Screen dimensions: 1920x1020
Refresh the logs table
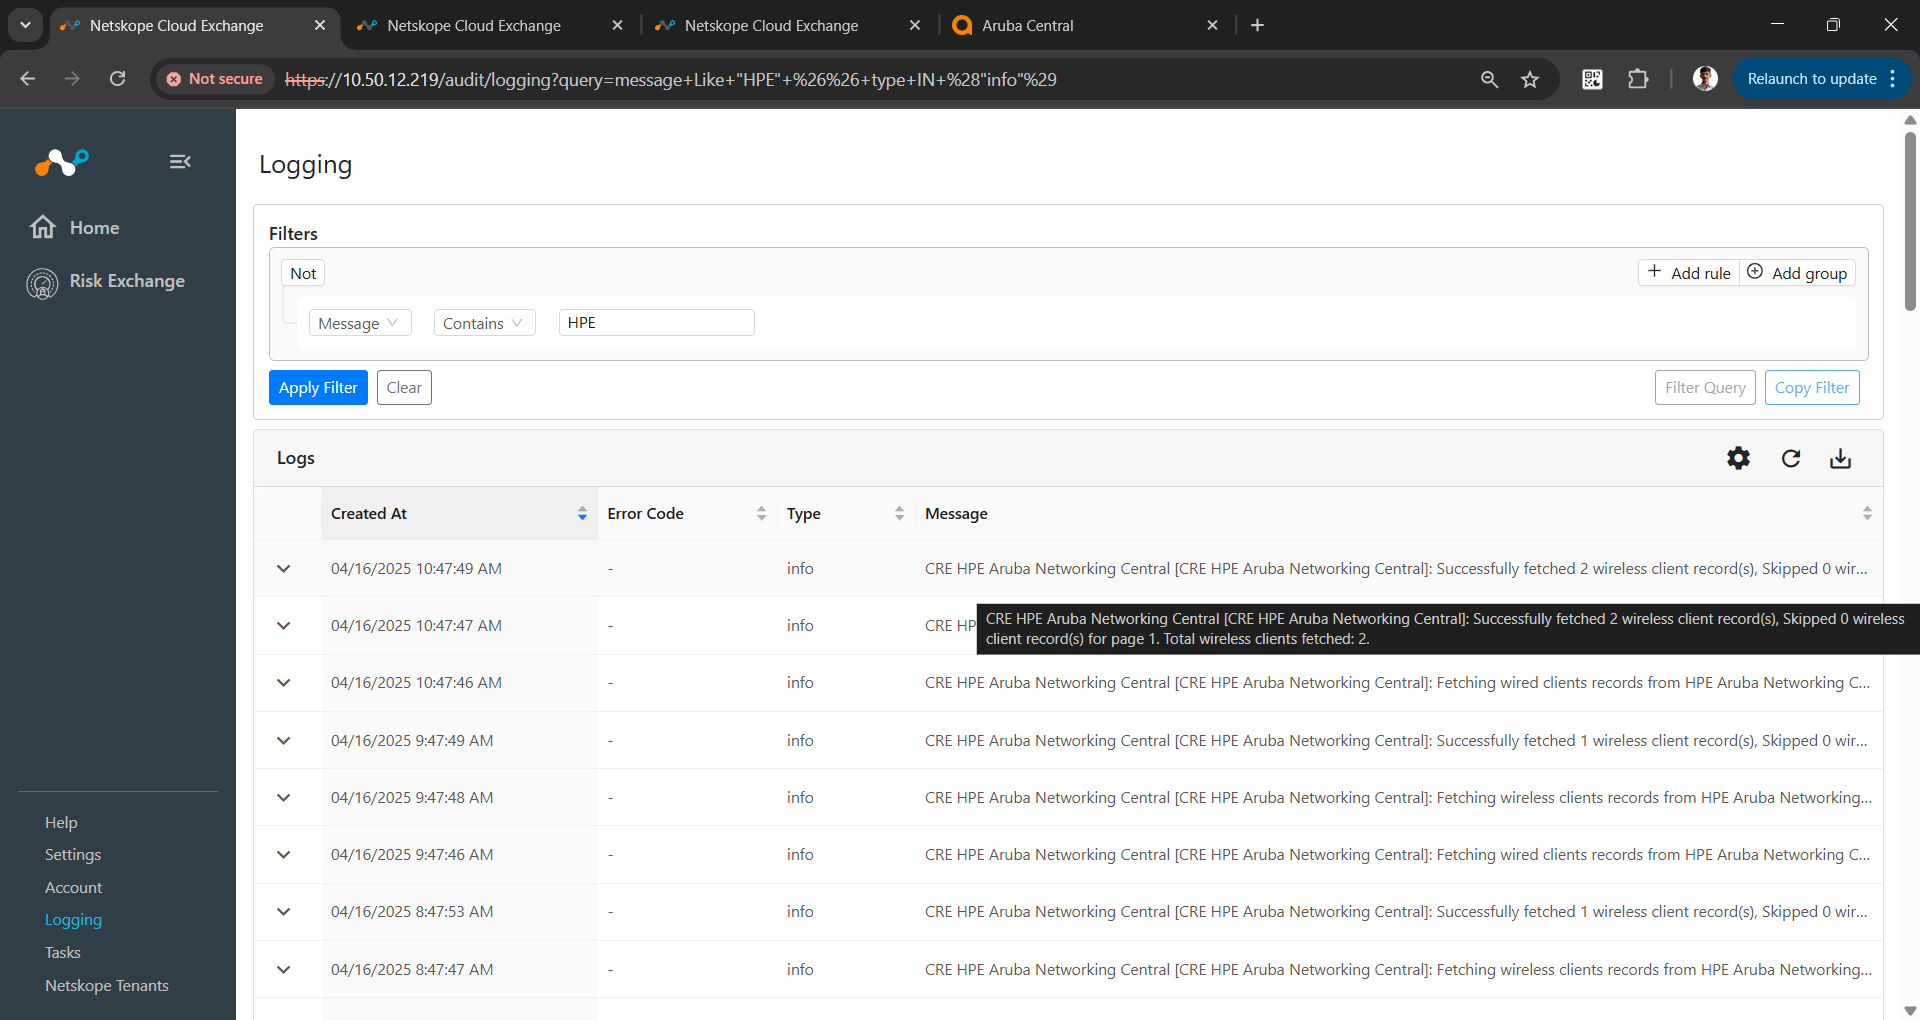point(1791,458)
